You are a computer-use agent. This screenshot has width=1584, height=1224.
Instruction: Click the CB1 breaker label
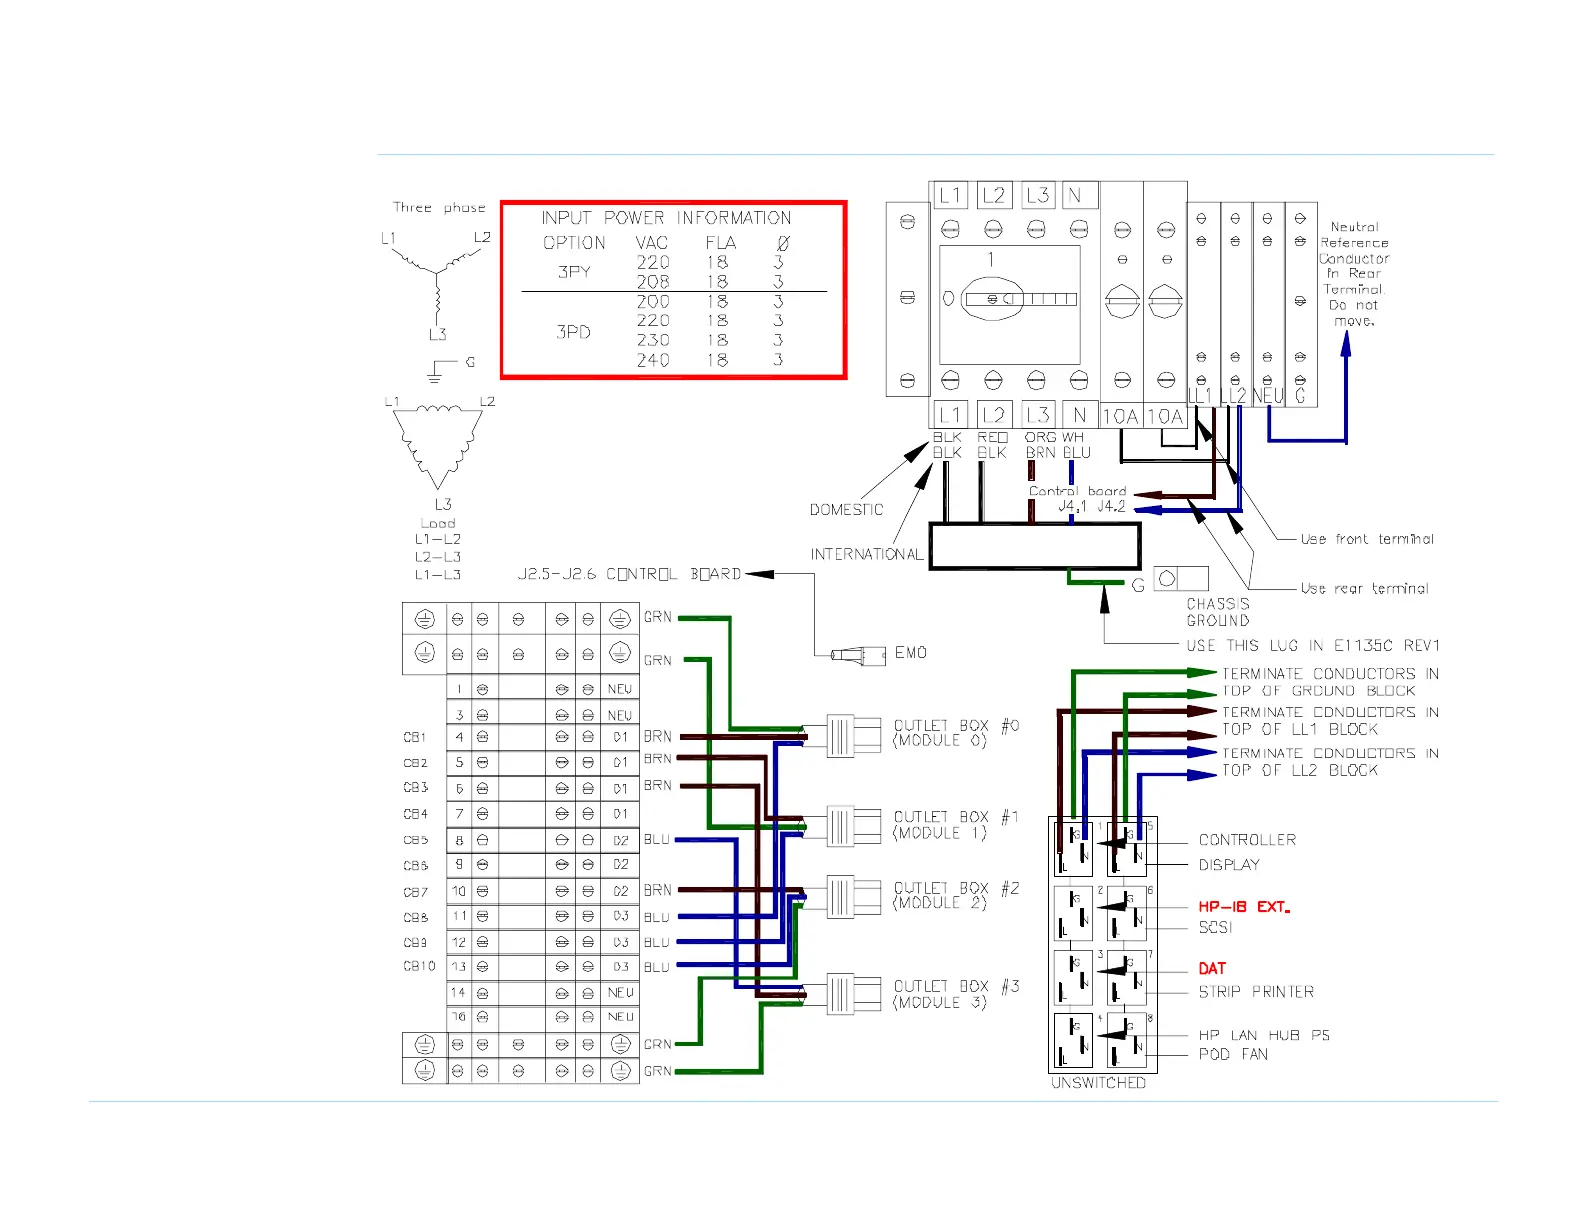415,738
